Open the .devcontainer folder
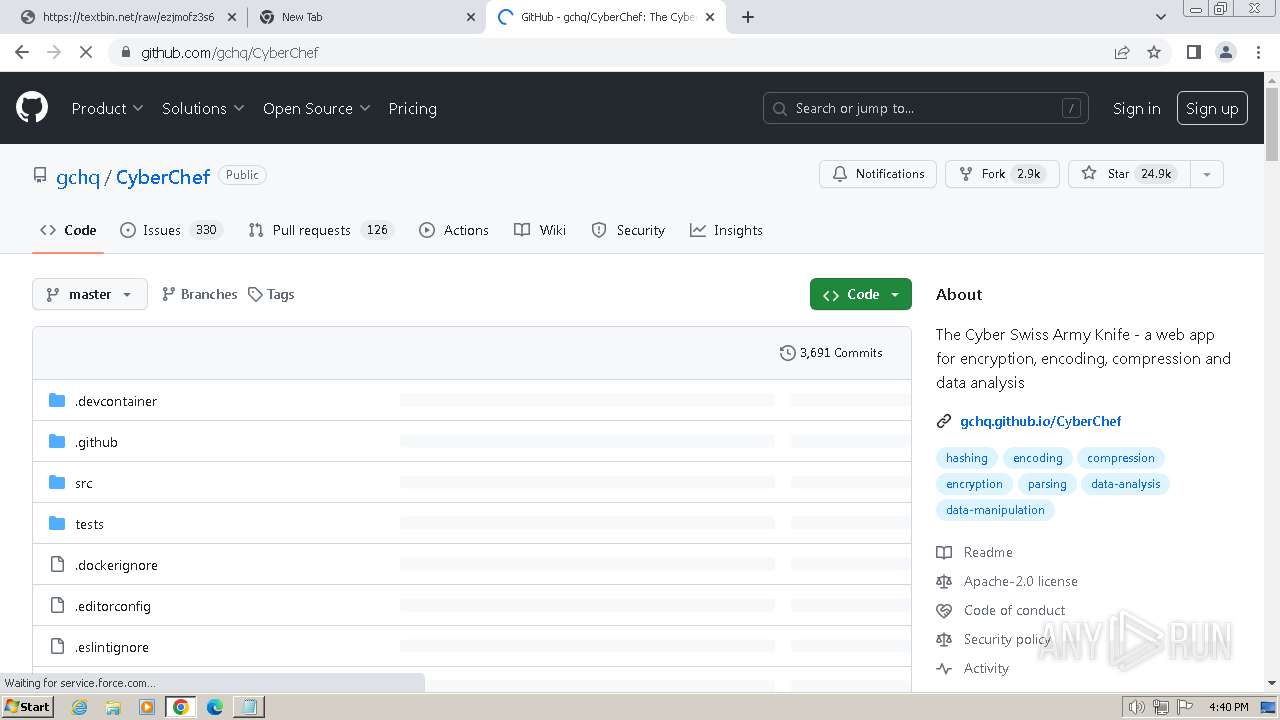 (116, 401)
